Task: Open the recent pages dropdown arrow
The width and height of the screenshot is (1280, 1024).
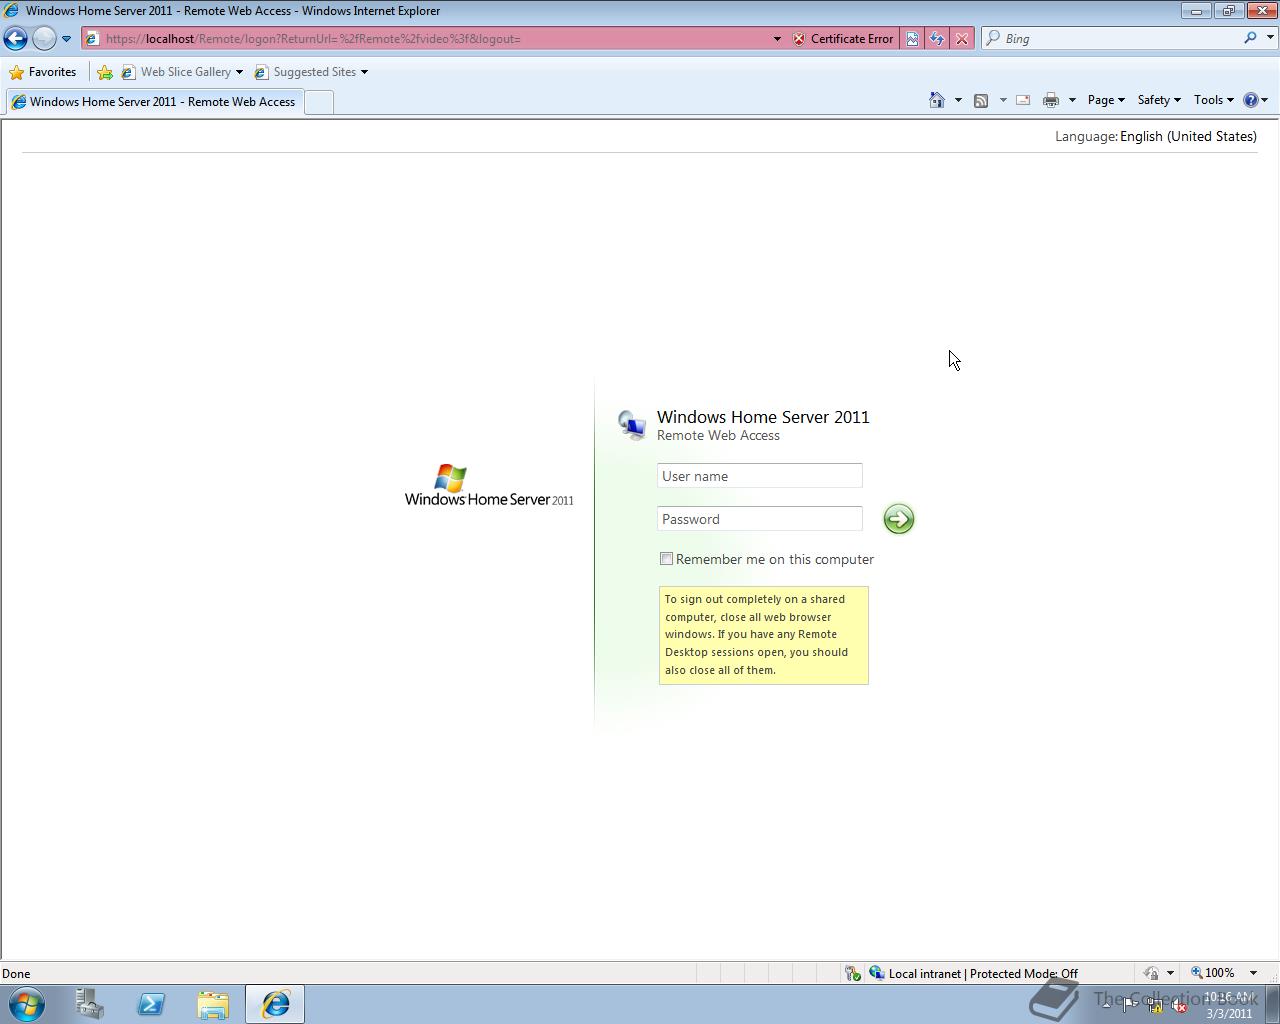Action: (66, 39)
